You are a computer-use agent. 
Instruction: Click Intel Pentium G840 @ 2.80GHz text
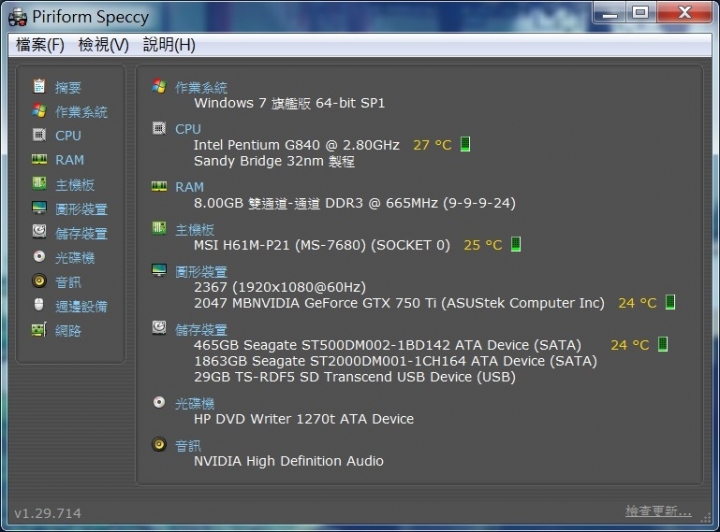click(x=297, y=145)
